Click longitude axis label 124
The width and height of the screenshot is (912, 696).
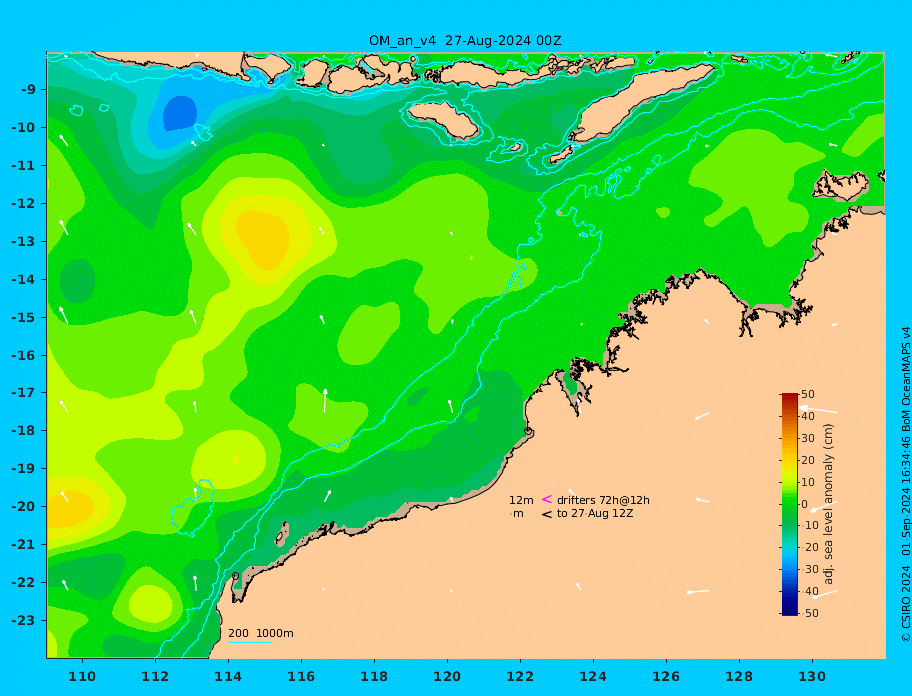(x=593, y=676)
